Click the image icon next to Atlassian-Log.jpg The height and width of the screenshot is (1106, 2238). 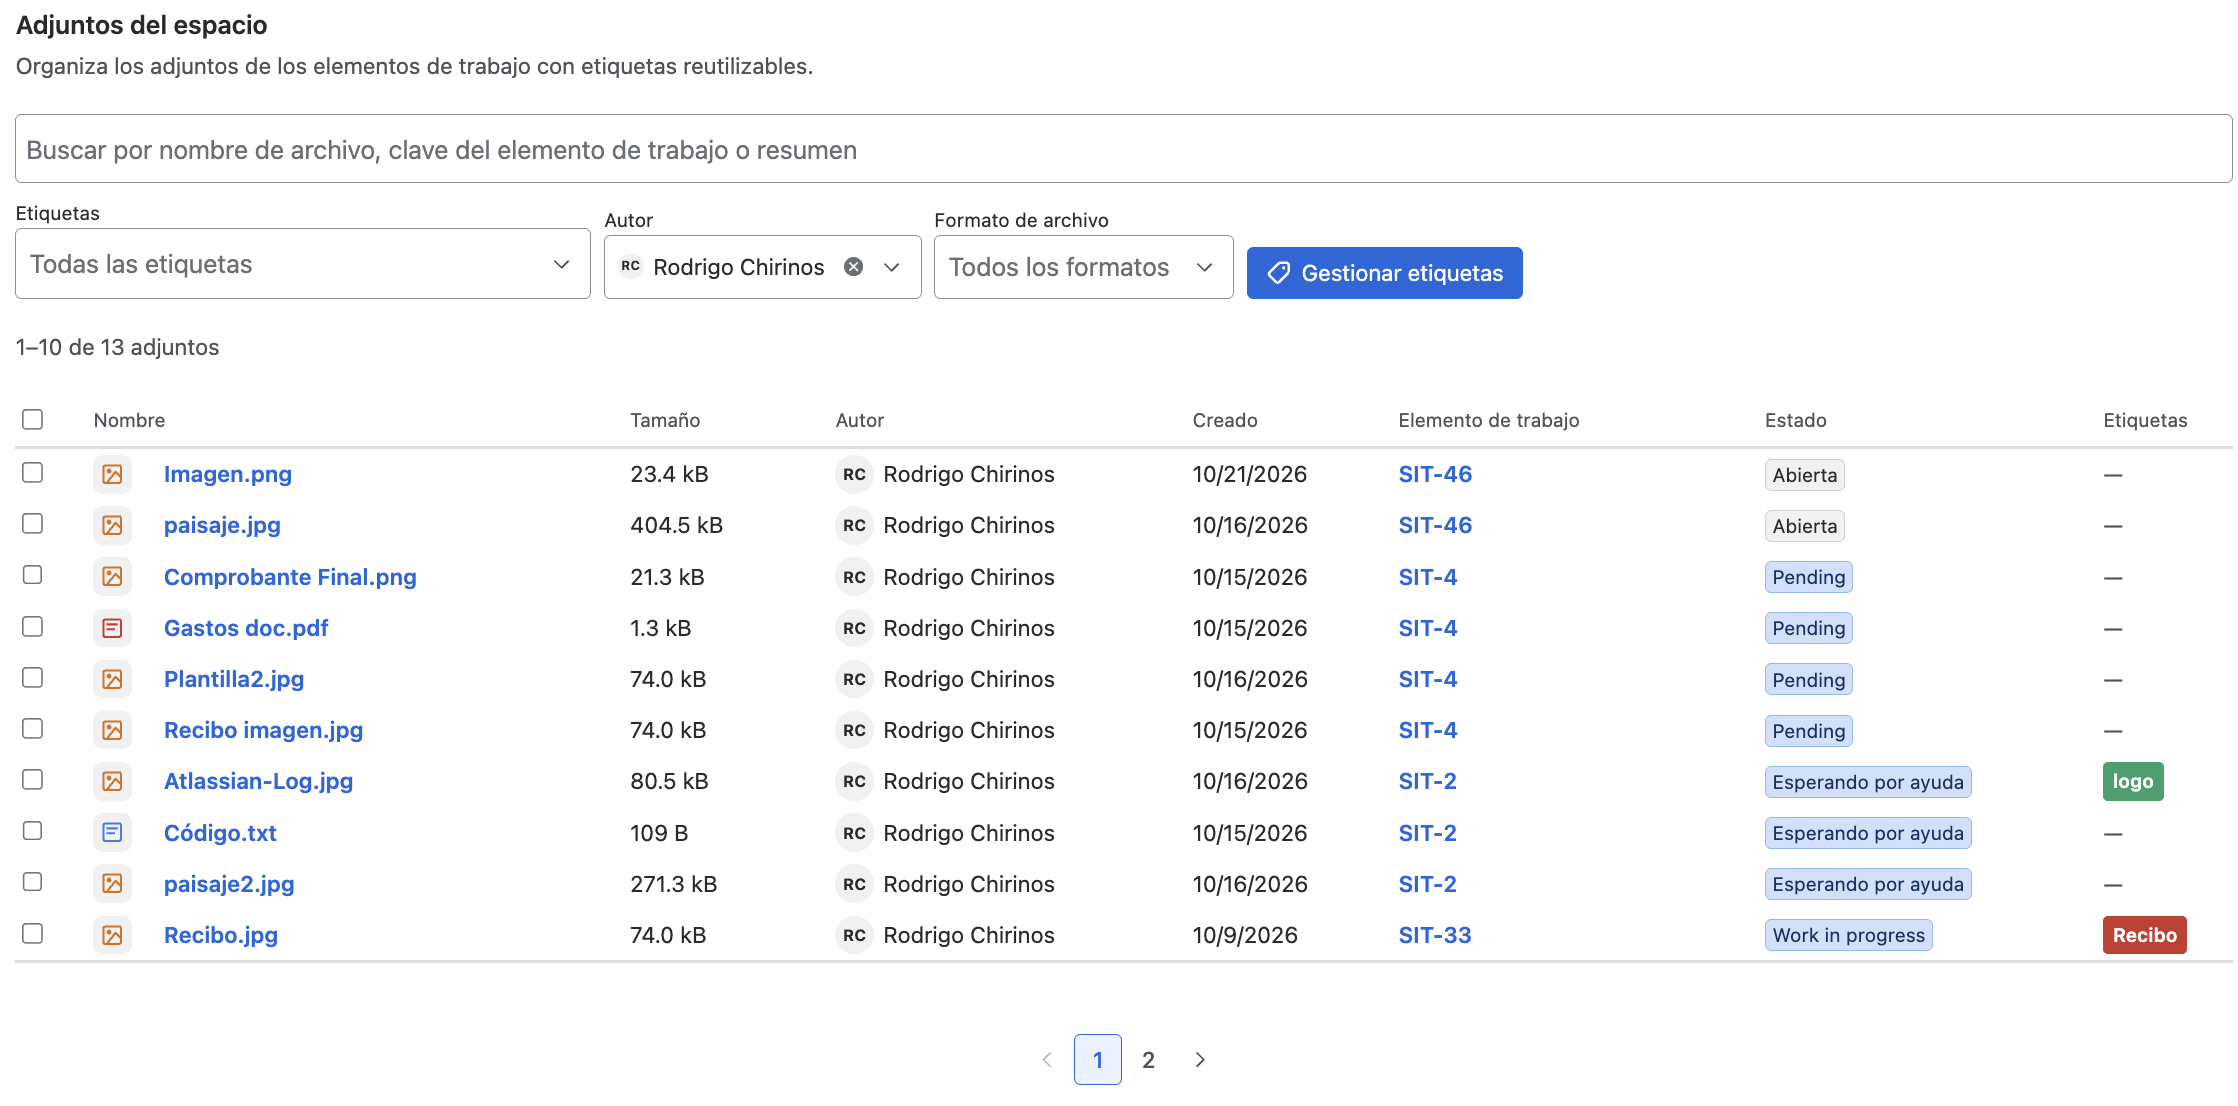[112, 781]
